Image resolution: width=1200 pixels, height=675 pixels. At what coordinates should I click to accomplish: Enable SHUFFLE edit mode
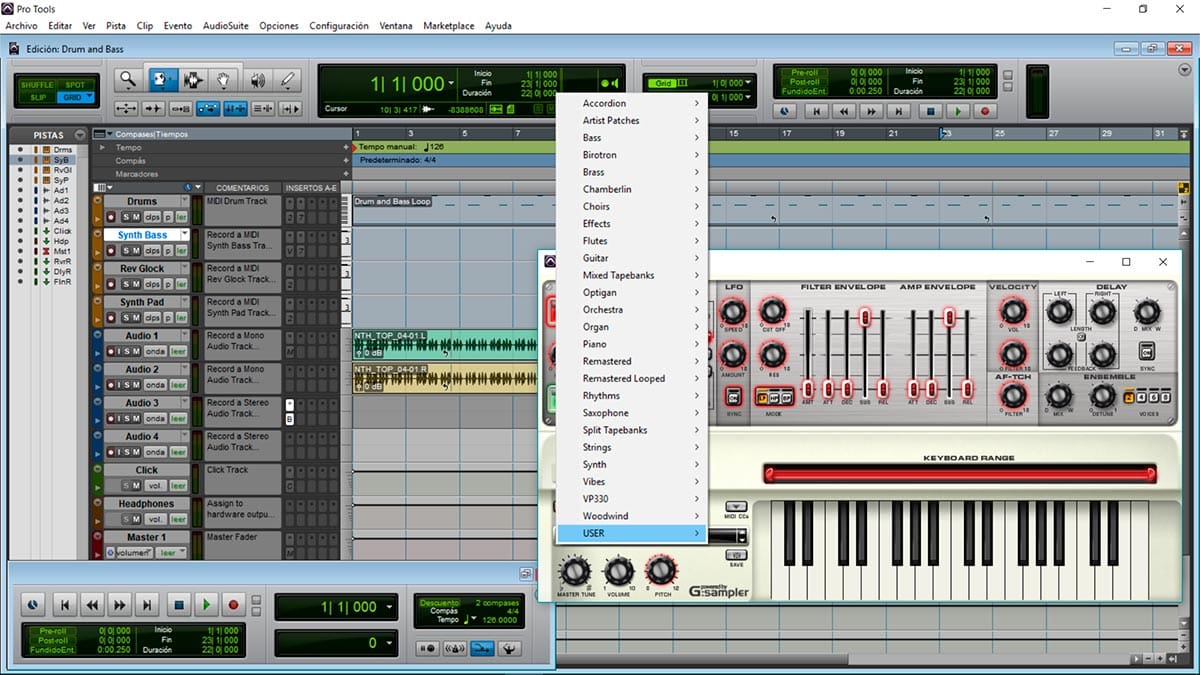(x=37, y=85)
